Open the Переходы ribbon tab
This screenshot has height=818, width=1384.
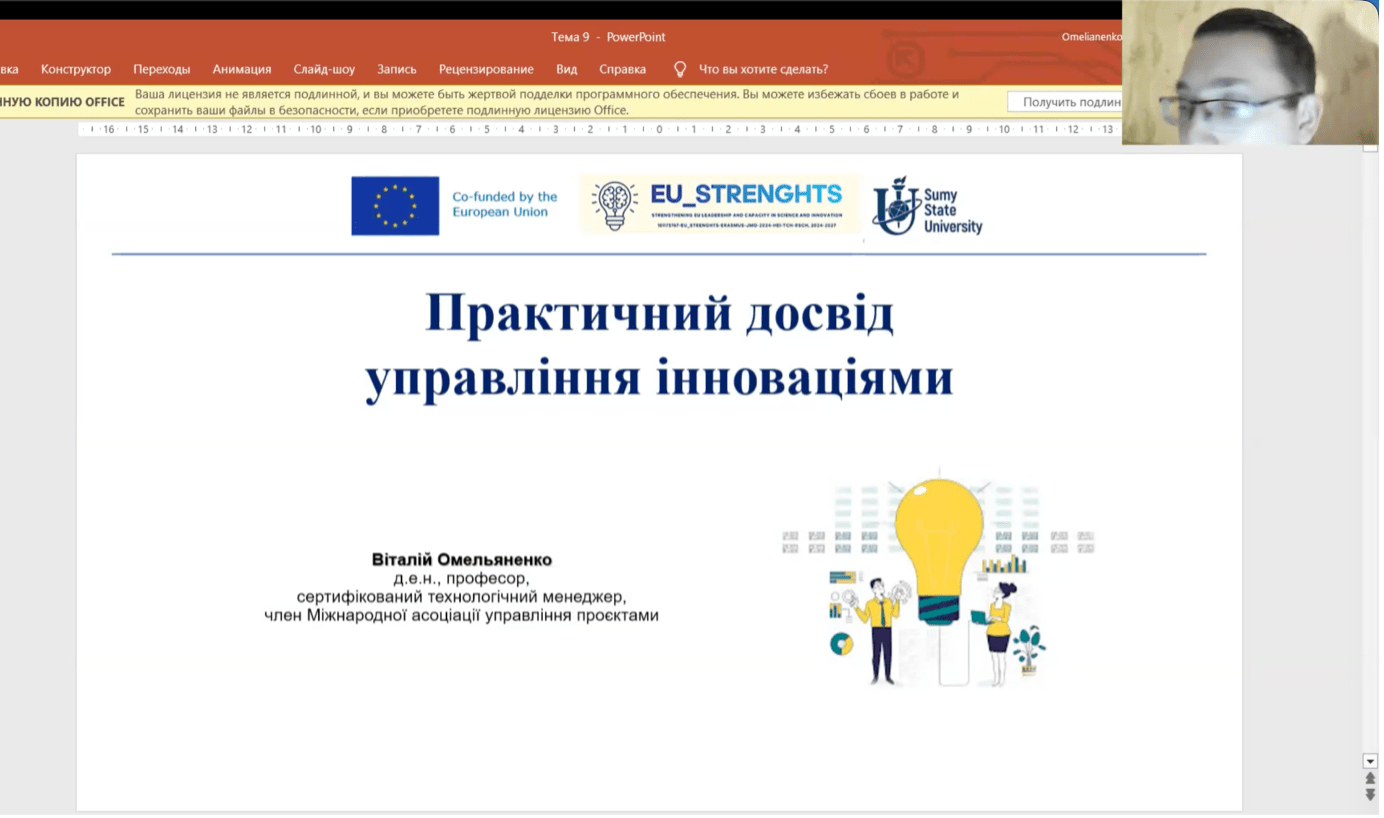coord(161,69)
